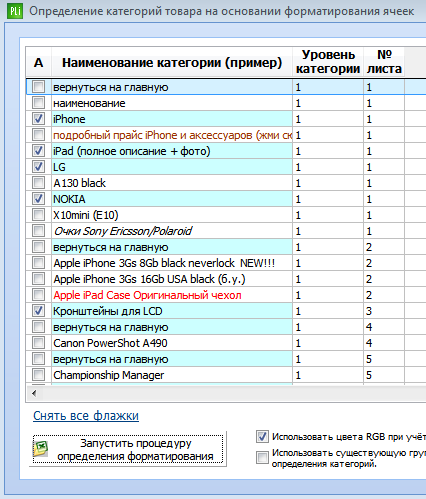Select «iPad (полное описание + фото)» row text
426x499 pixels.
click(x=132, y=151)
